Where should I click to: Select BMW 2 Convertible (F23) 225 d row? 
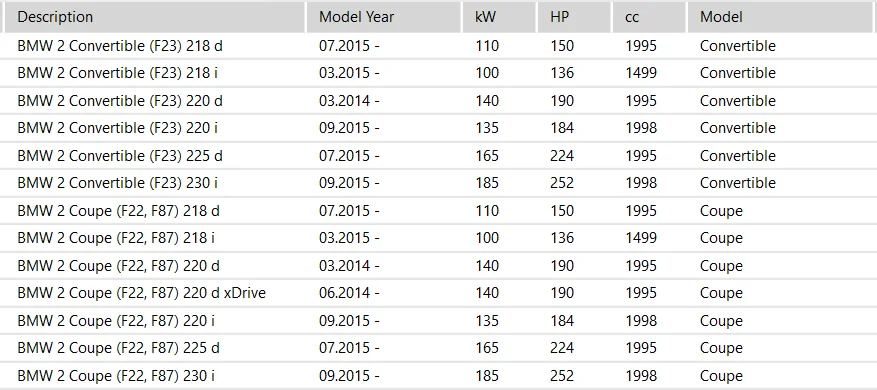(x=438, y=156)
